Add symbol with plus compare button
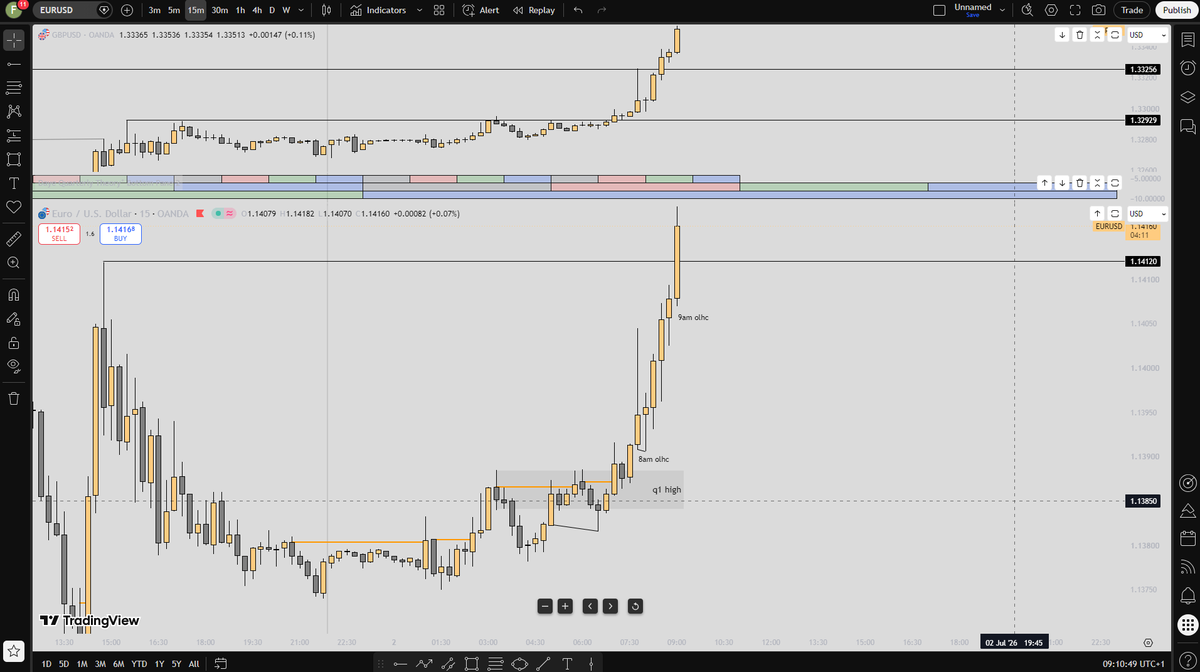Viewport: 1200px width, 672px height. [x=127, y=10]
